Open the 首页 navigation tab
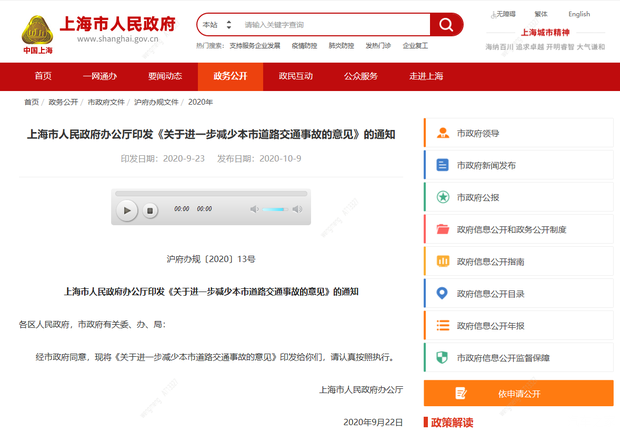The height and width of the screenshot is (432, 620). tap(43, 76)
